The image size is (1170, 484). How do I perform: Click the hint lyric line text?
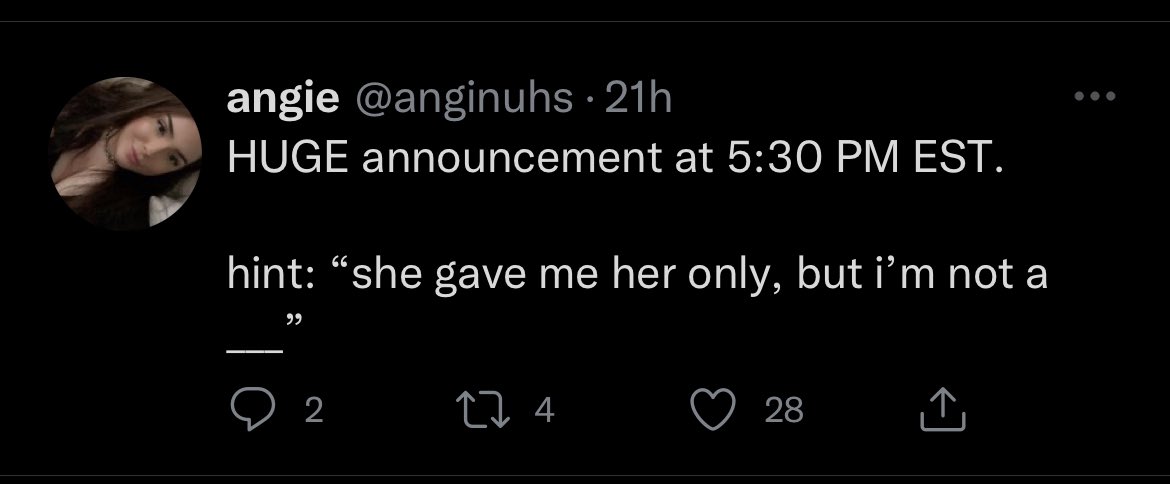click(x=637, y=274)
